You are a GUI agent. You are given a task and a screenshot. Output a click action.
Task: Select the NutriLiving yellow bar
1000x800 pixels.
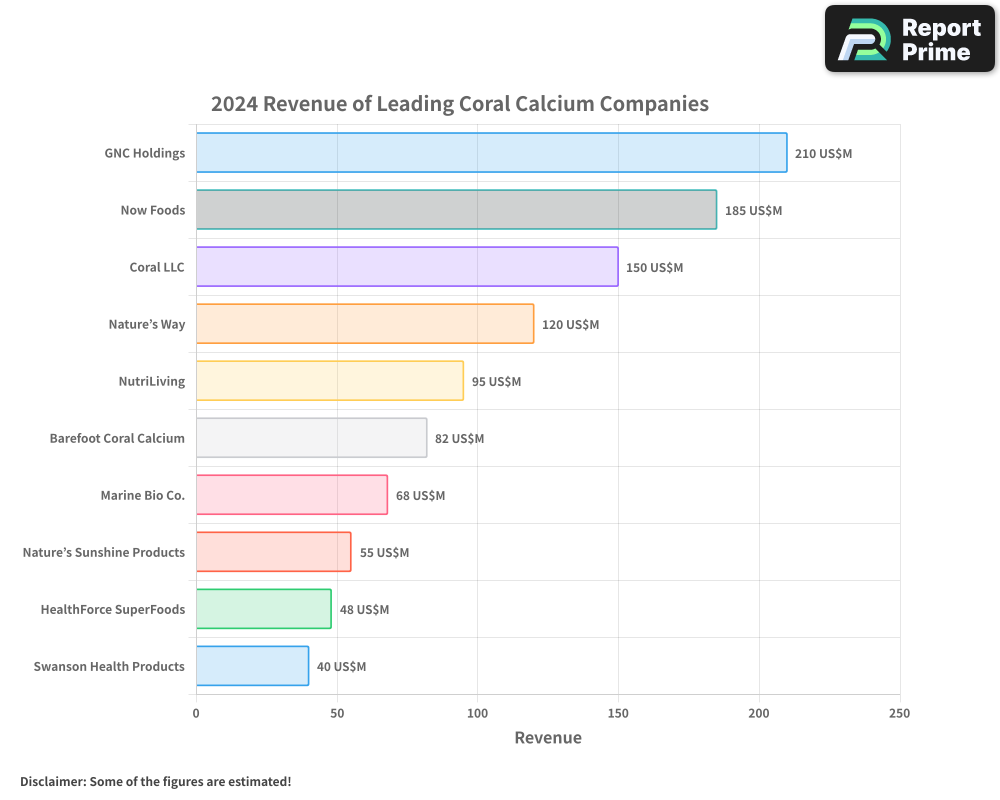330,381
